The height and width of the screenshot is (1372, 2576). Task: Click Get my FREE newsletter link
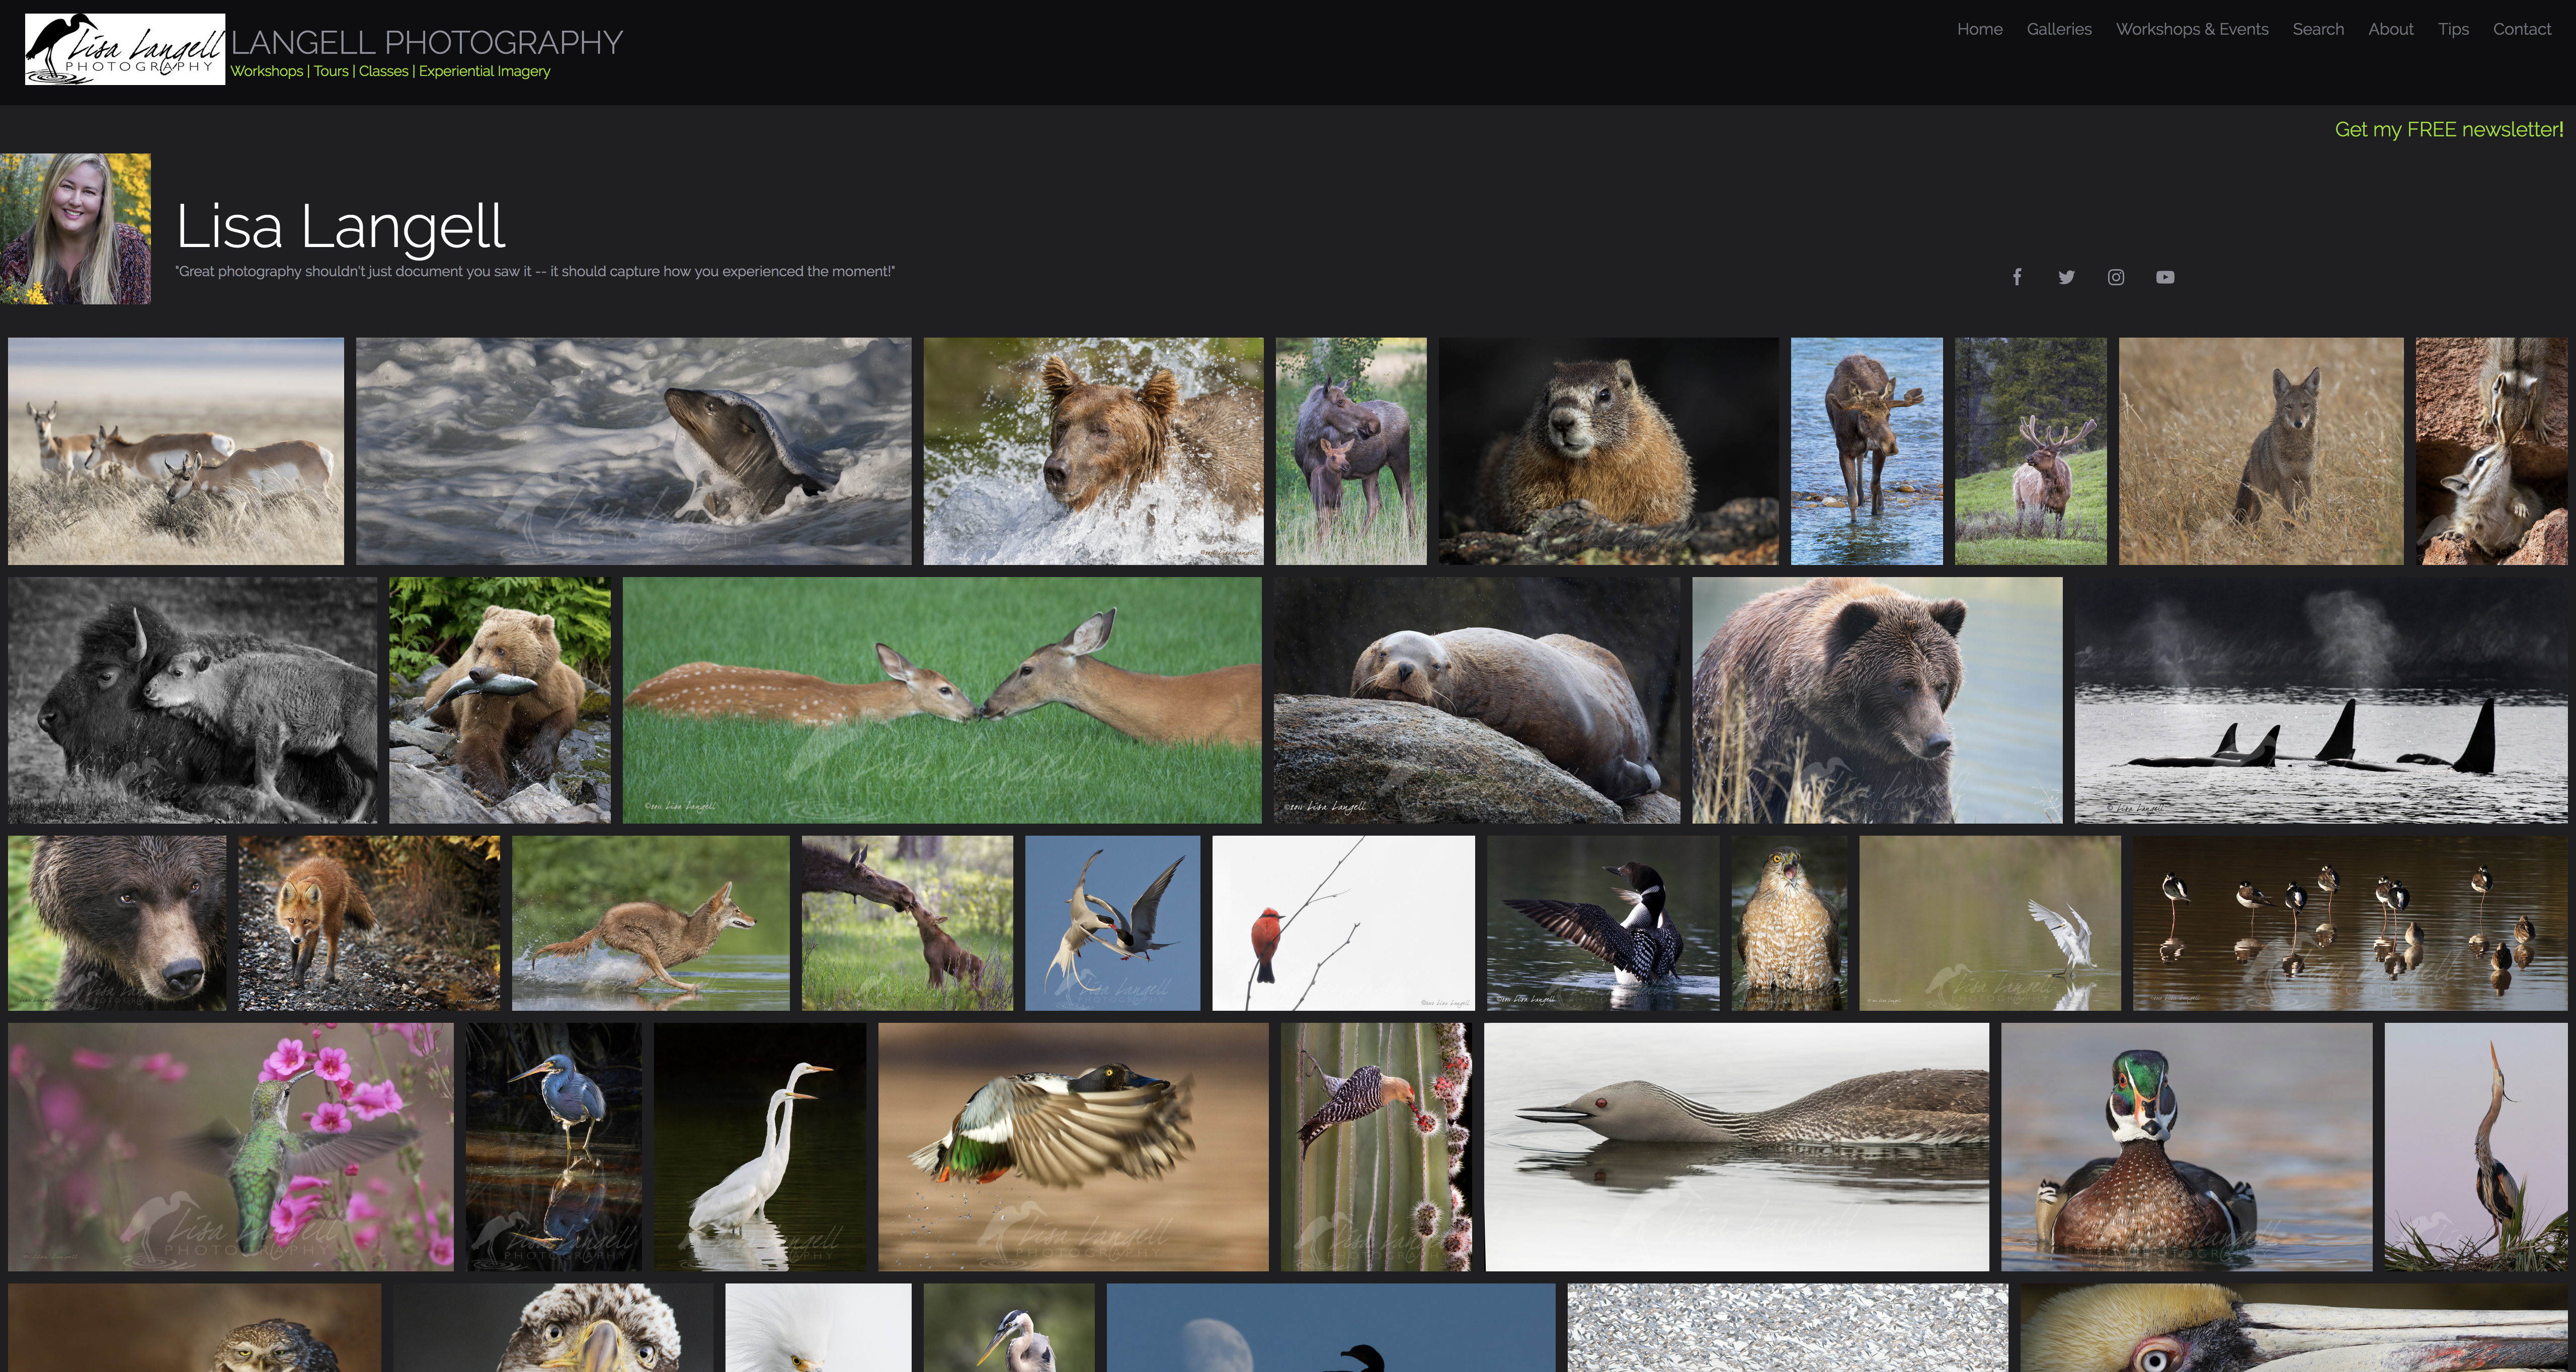pos(2448,130)
